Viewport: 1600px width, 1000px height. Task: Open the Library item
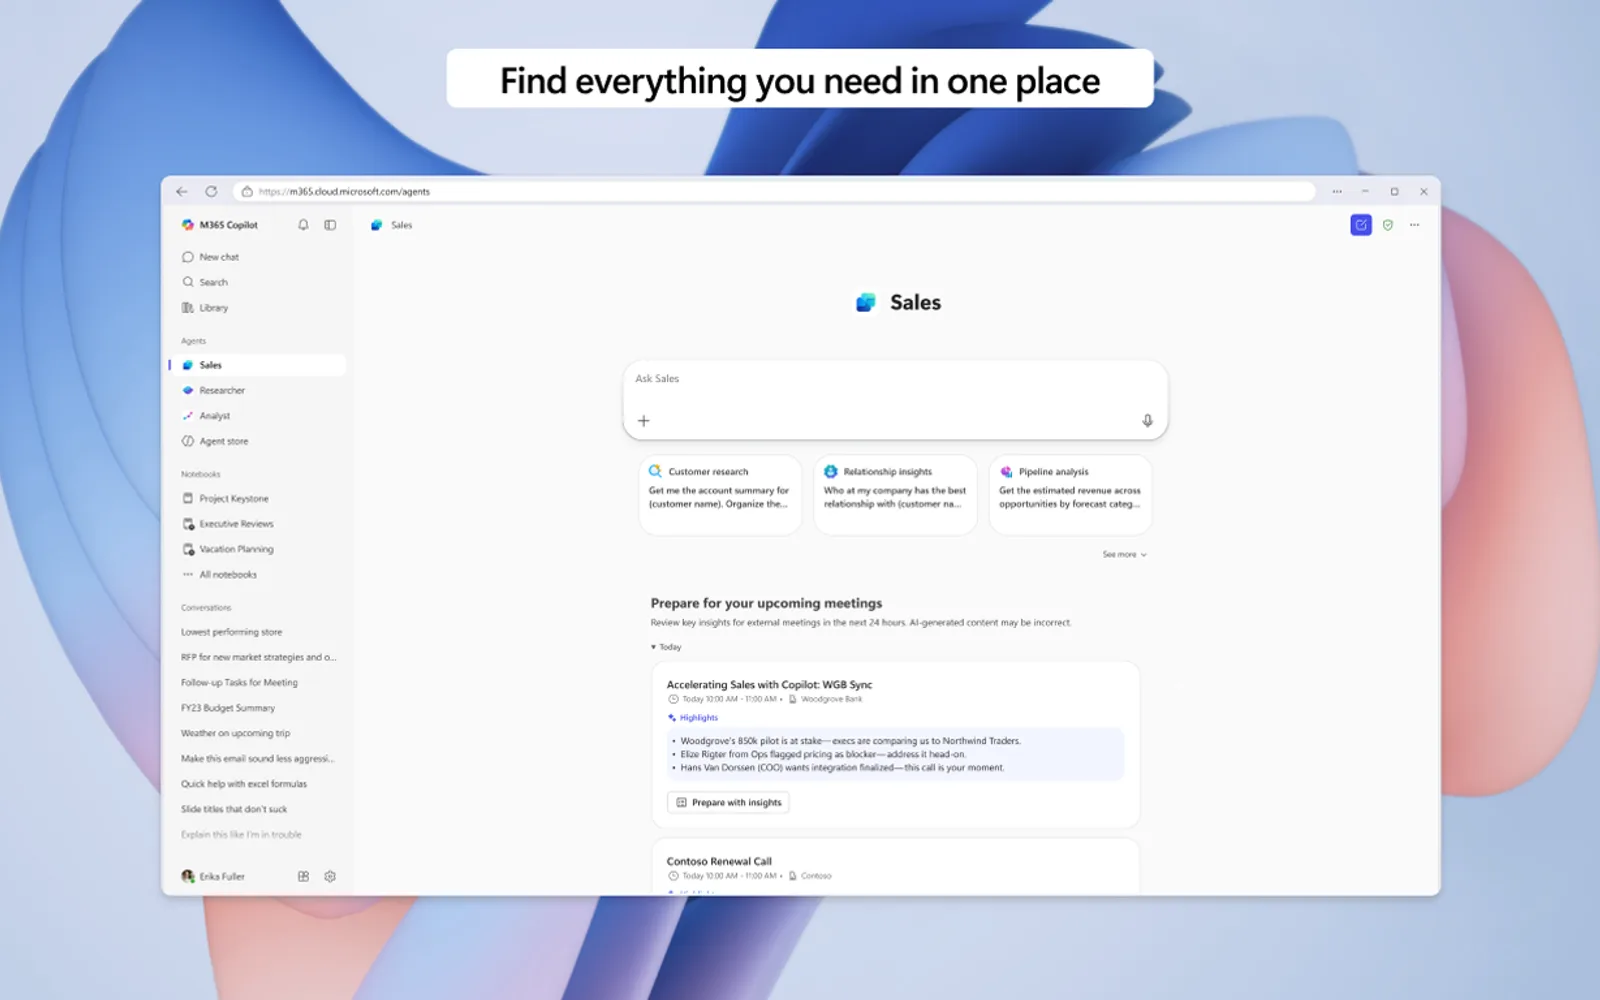click(259, 308)
